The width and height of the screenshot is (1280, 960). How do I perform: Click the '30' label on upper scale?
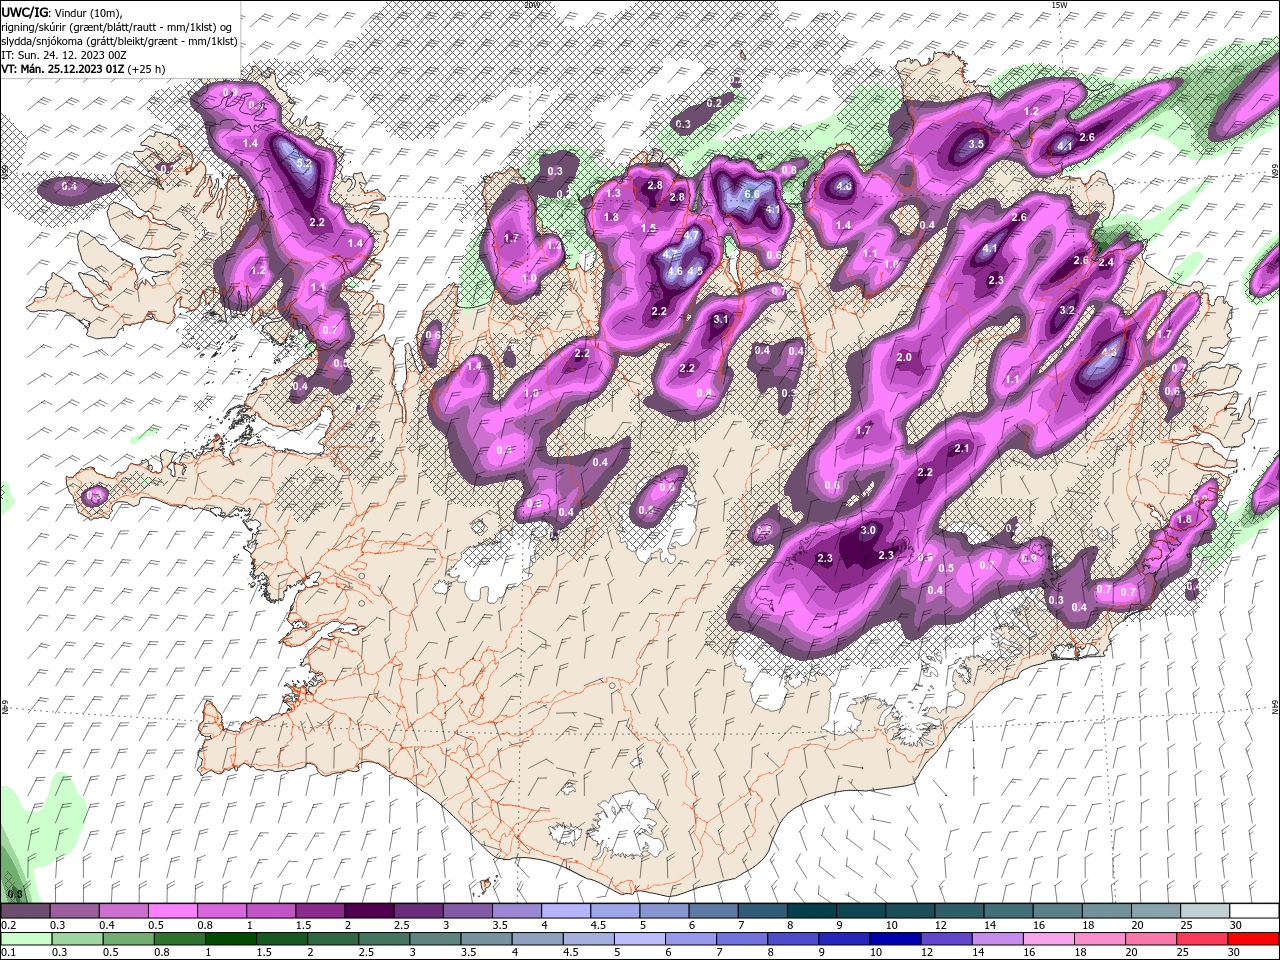pos(1236,925)
